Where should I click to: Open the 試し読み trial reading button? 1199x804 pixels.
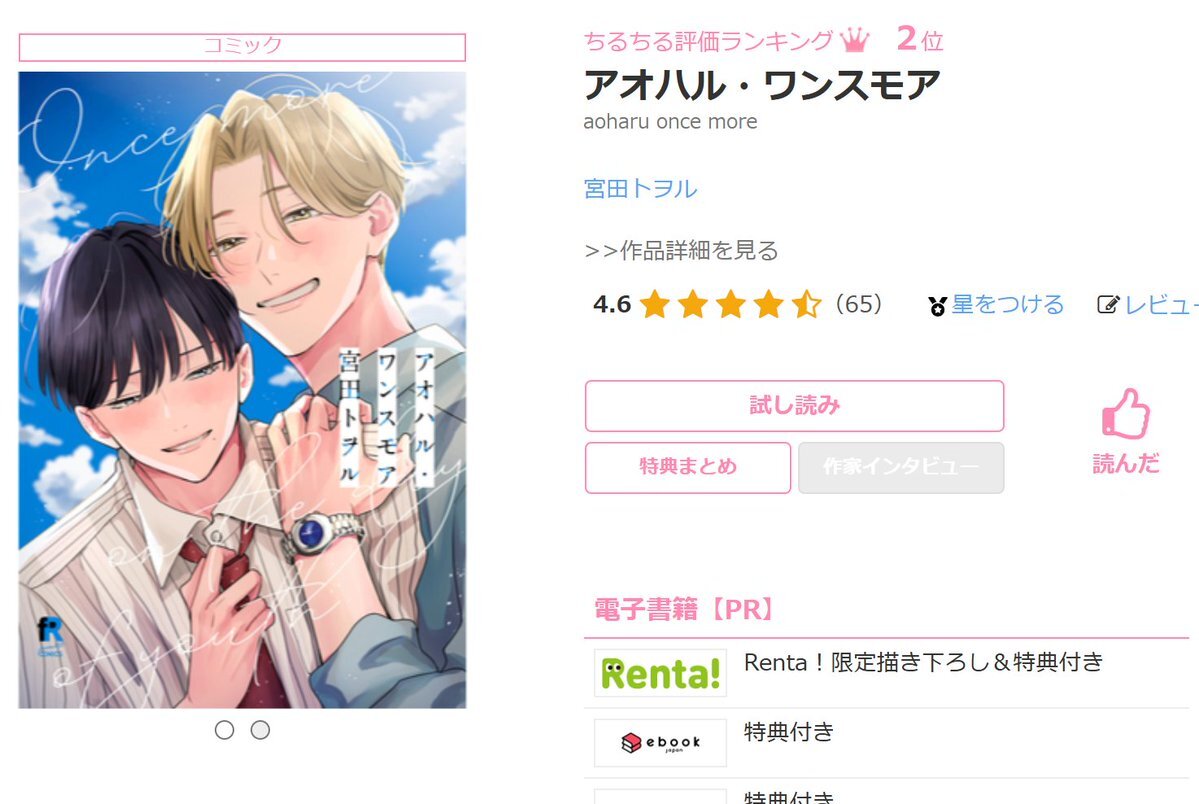(794, 405)
